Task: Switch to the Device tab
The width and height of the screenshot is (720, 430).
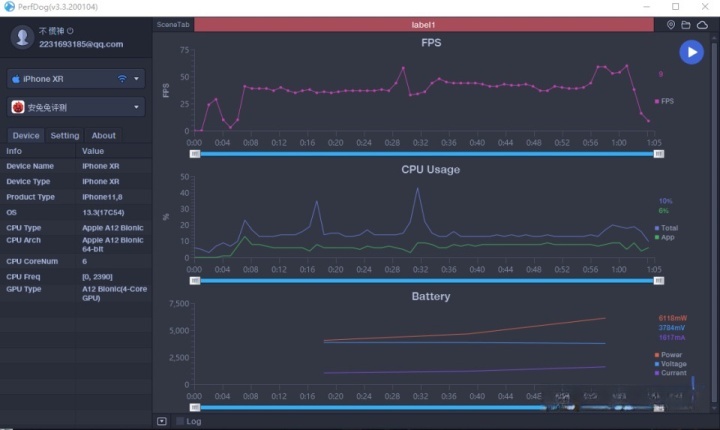Action: pos(26,136)
